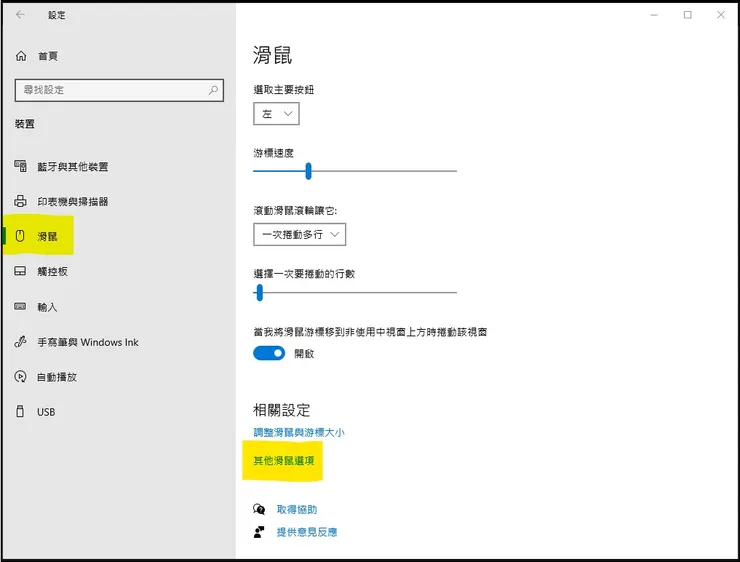The image size is (740, 562).
Task: Click the 滑鼠 page heading
Action: (272, 55)
